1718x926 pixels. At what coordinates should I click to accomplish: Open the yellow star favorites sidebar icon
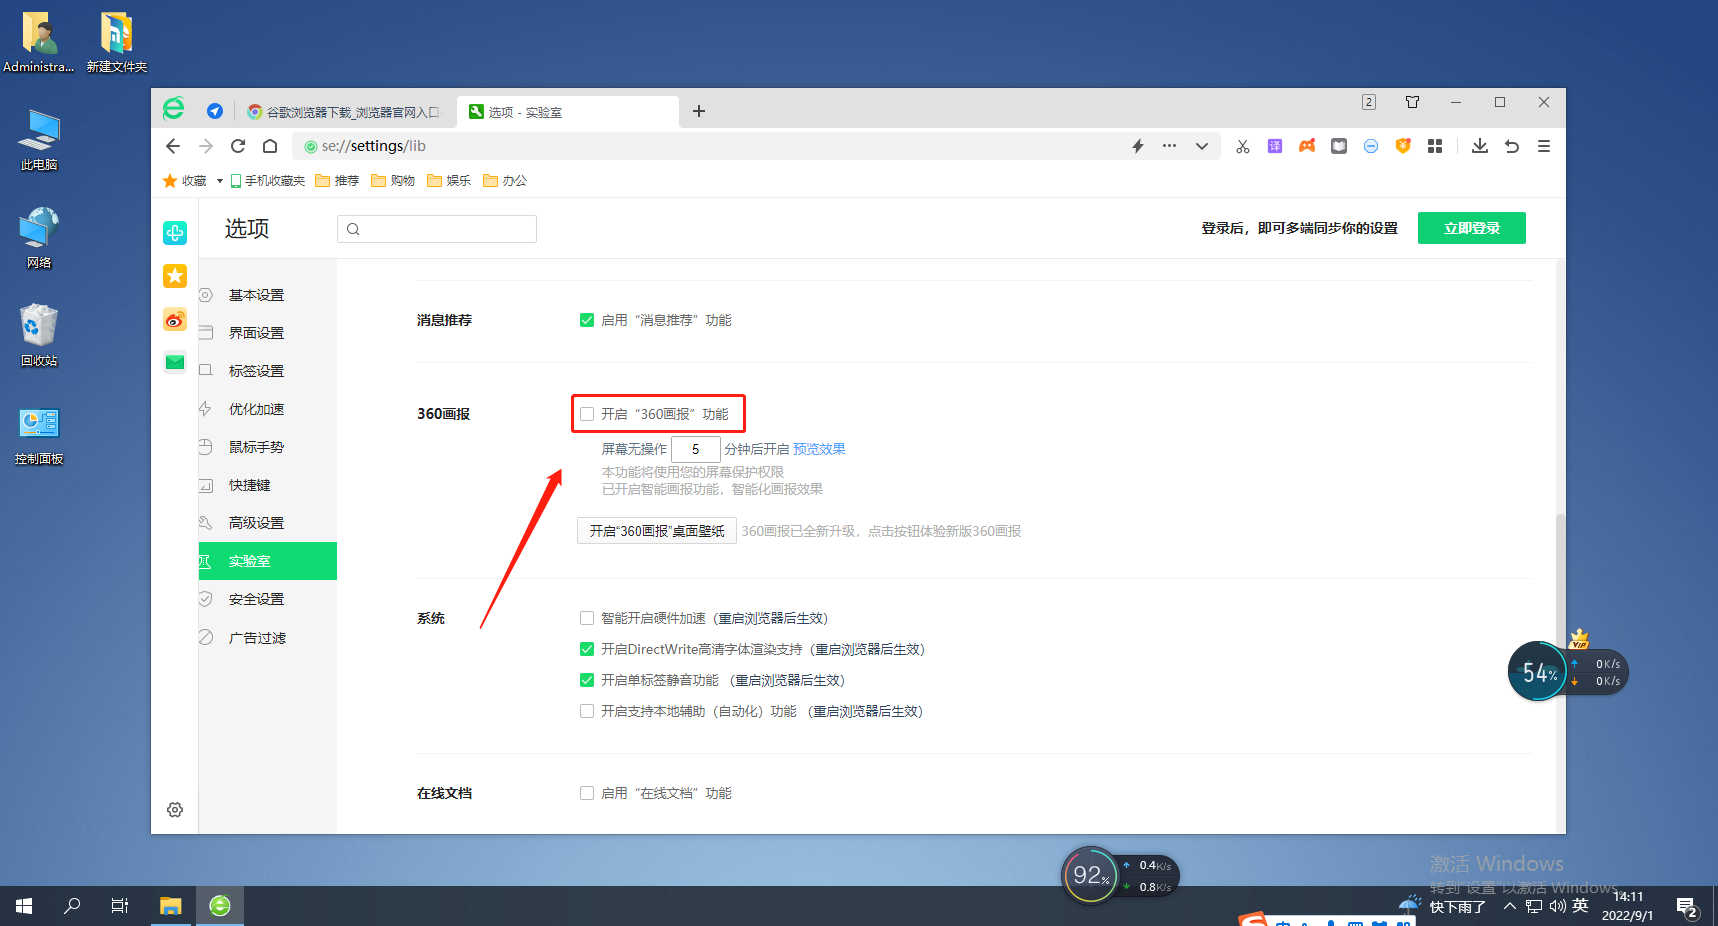(175, 276)
